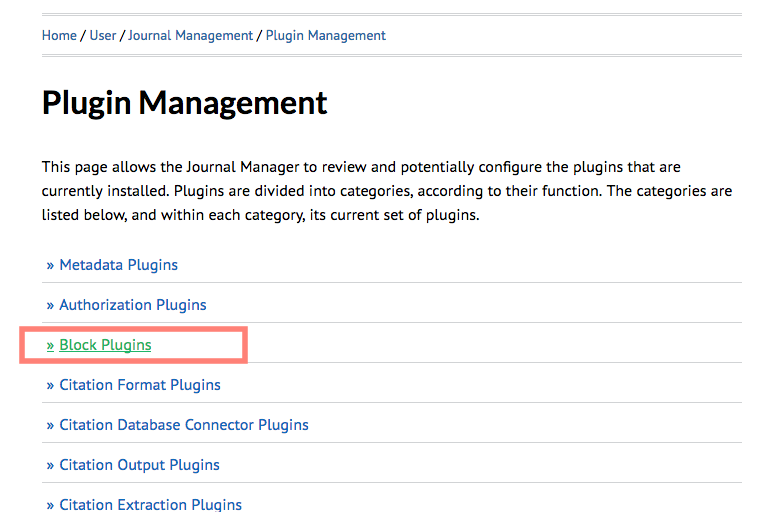This screenshot has height=512, width=757.
Task: Click the » arrow before Block Plugins
Action: (50, 345)
